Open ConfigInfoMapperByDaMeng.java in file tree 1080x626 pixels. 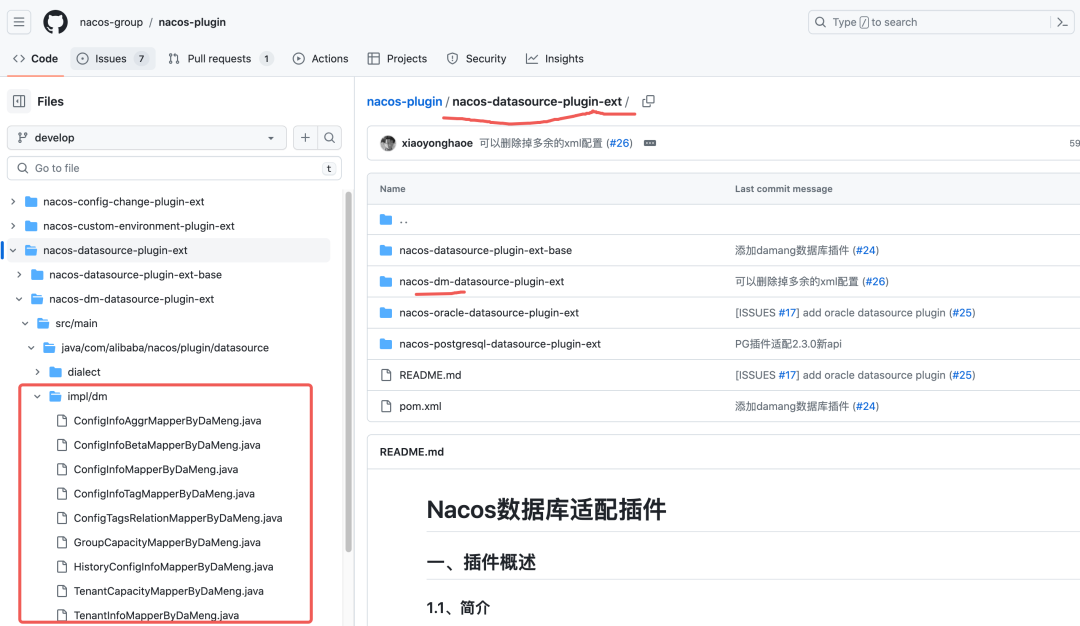(x=155, y=470)
